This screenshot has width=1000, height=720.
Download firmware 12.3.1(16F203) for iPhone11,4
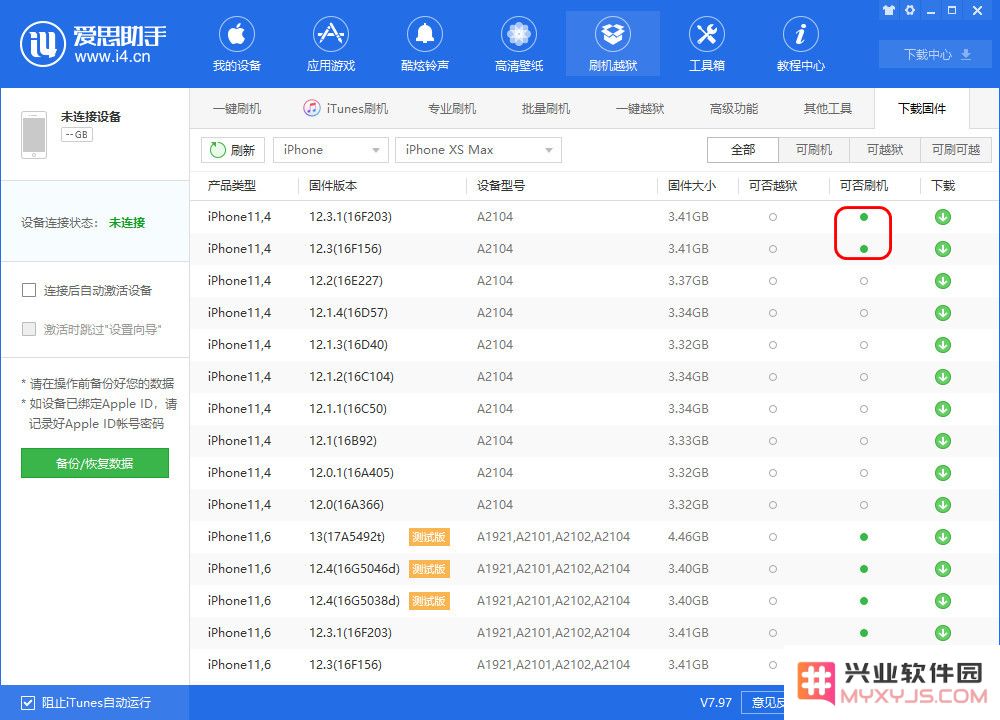click(943, 217)
